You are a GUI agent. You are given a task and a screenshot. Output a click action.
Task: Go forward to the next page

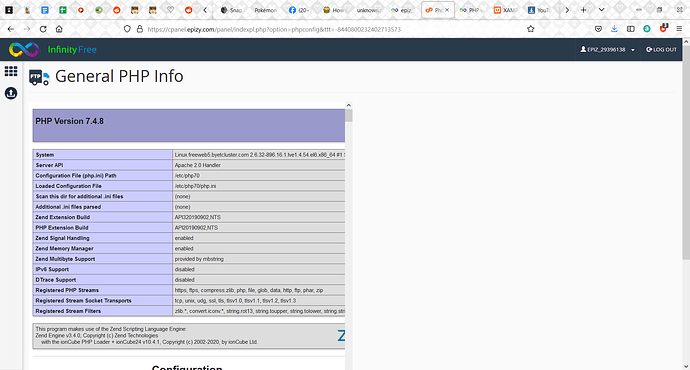click(x=27, y=29)
